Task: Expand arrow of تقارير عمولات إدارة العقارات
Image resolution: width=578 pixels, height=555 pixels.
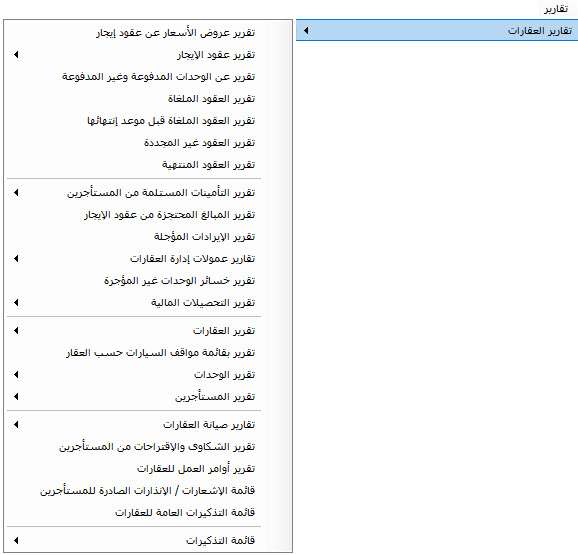Action: coord(16,258)
